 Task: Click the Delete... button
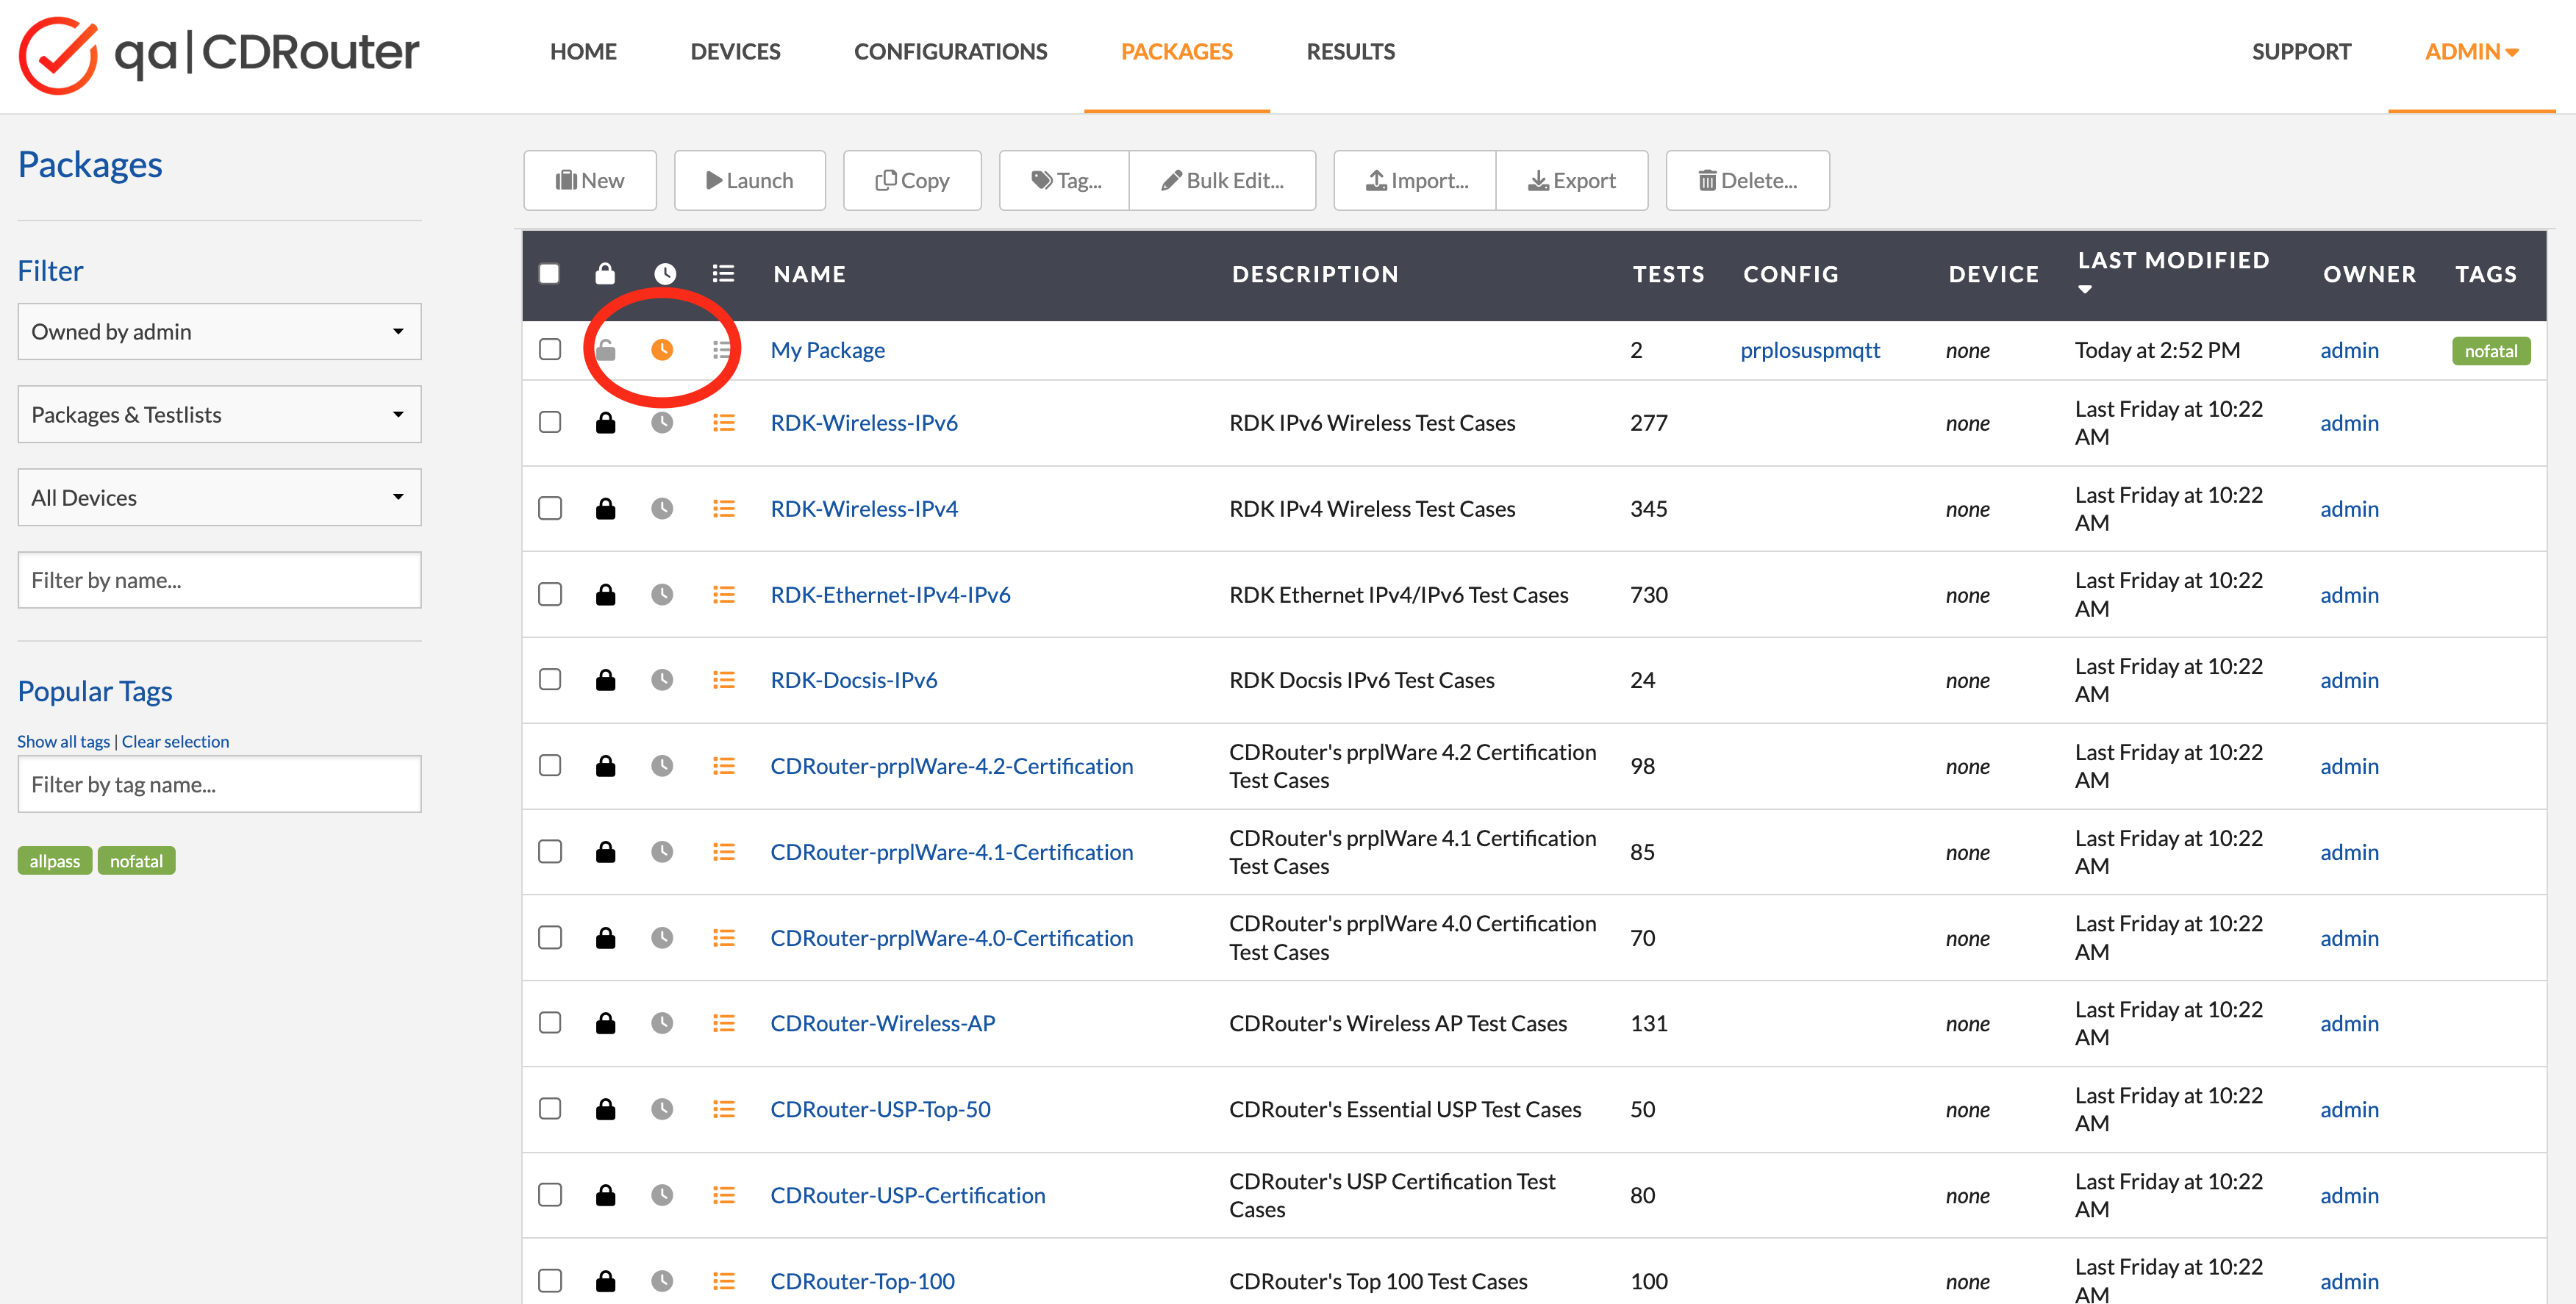coord(1748,181)
